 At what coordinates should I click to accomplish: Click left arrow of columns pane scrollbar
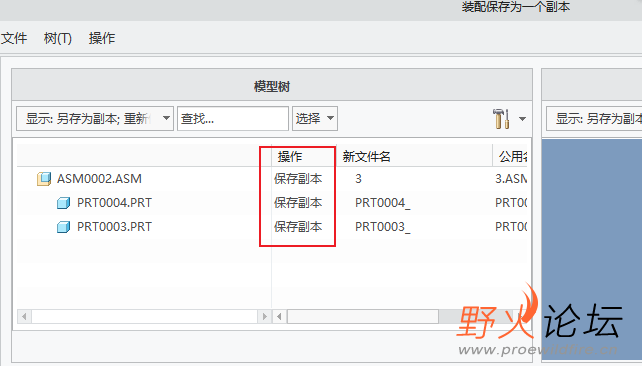(280, 316)
